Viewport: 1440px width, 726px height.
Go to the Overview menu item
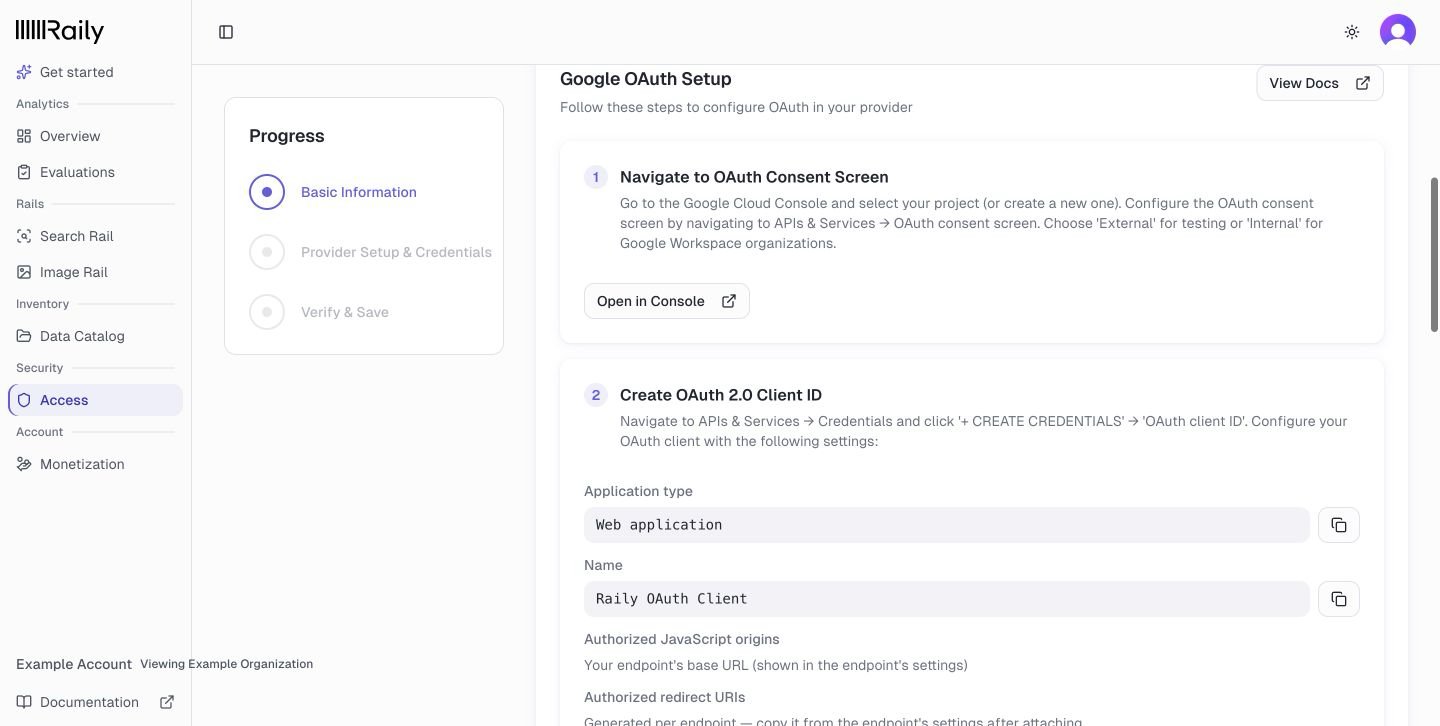pos(95,136)
